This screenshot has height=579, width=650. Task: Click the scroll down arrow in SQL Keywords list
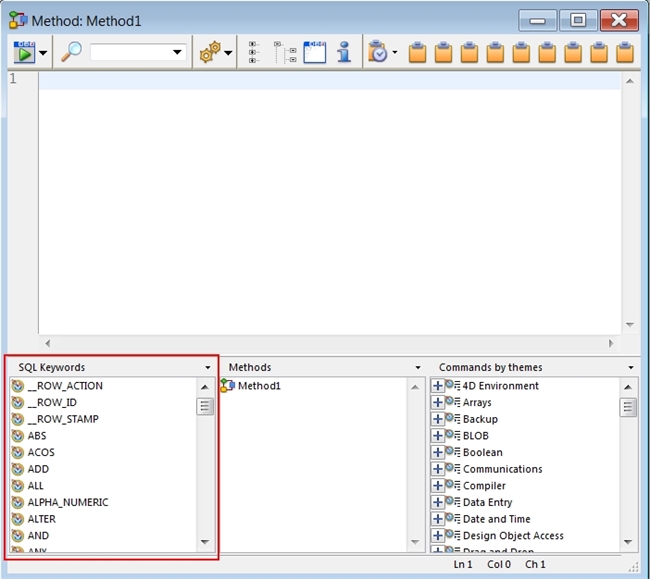pos(205,542)
